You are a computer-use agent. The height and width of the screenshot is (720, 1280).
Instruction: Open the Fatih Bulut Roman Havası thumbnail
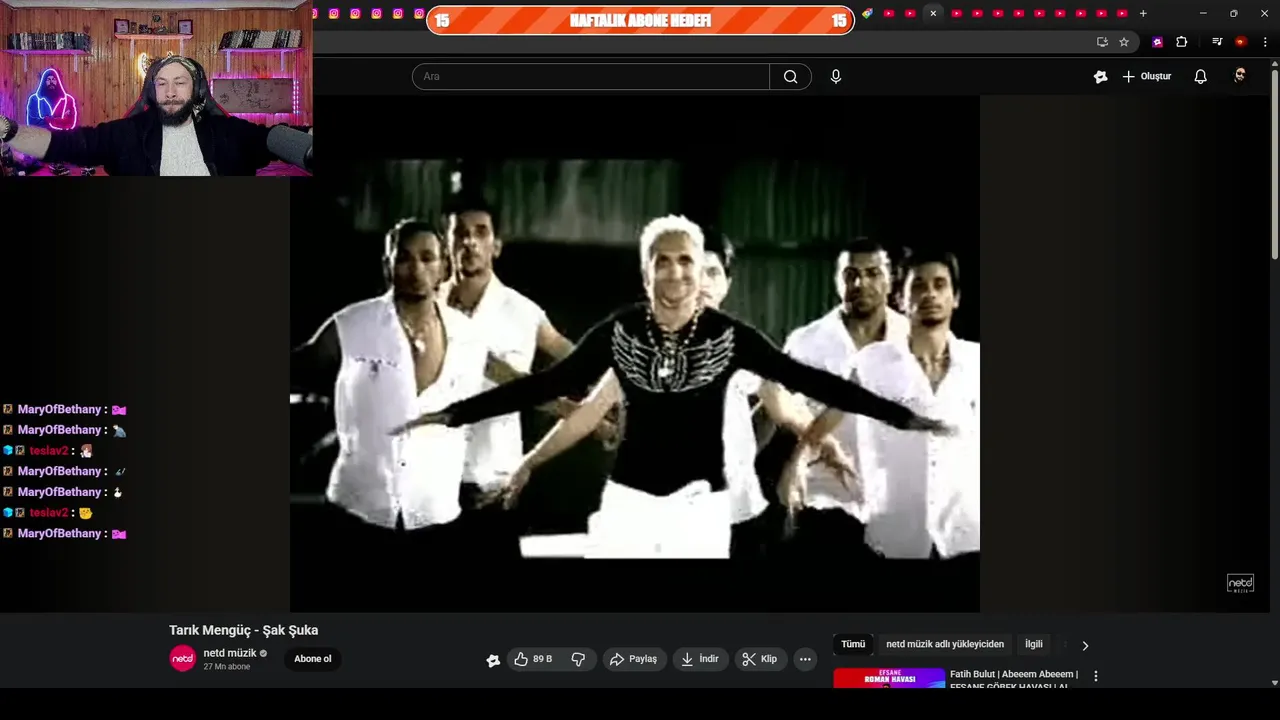(x=889, y=678)
